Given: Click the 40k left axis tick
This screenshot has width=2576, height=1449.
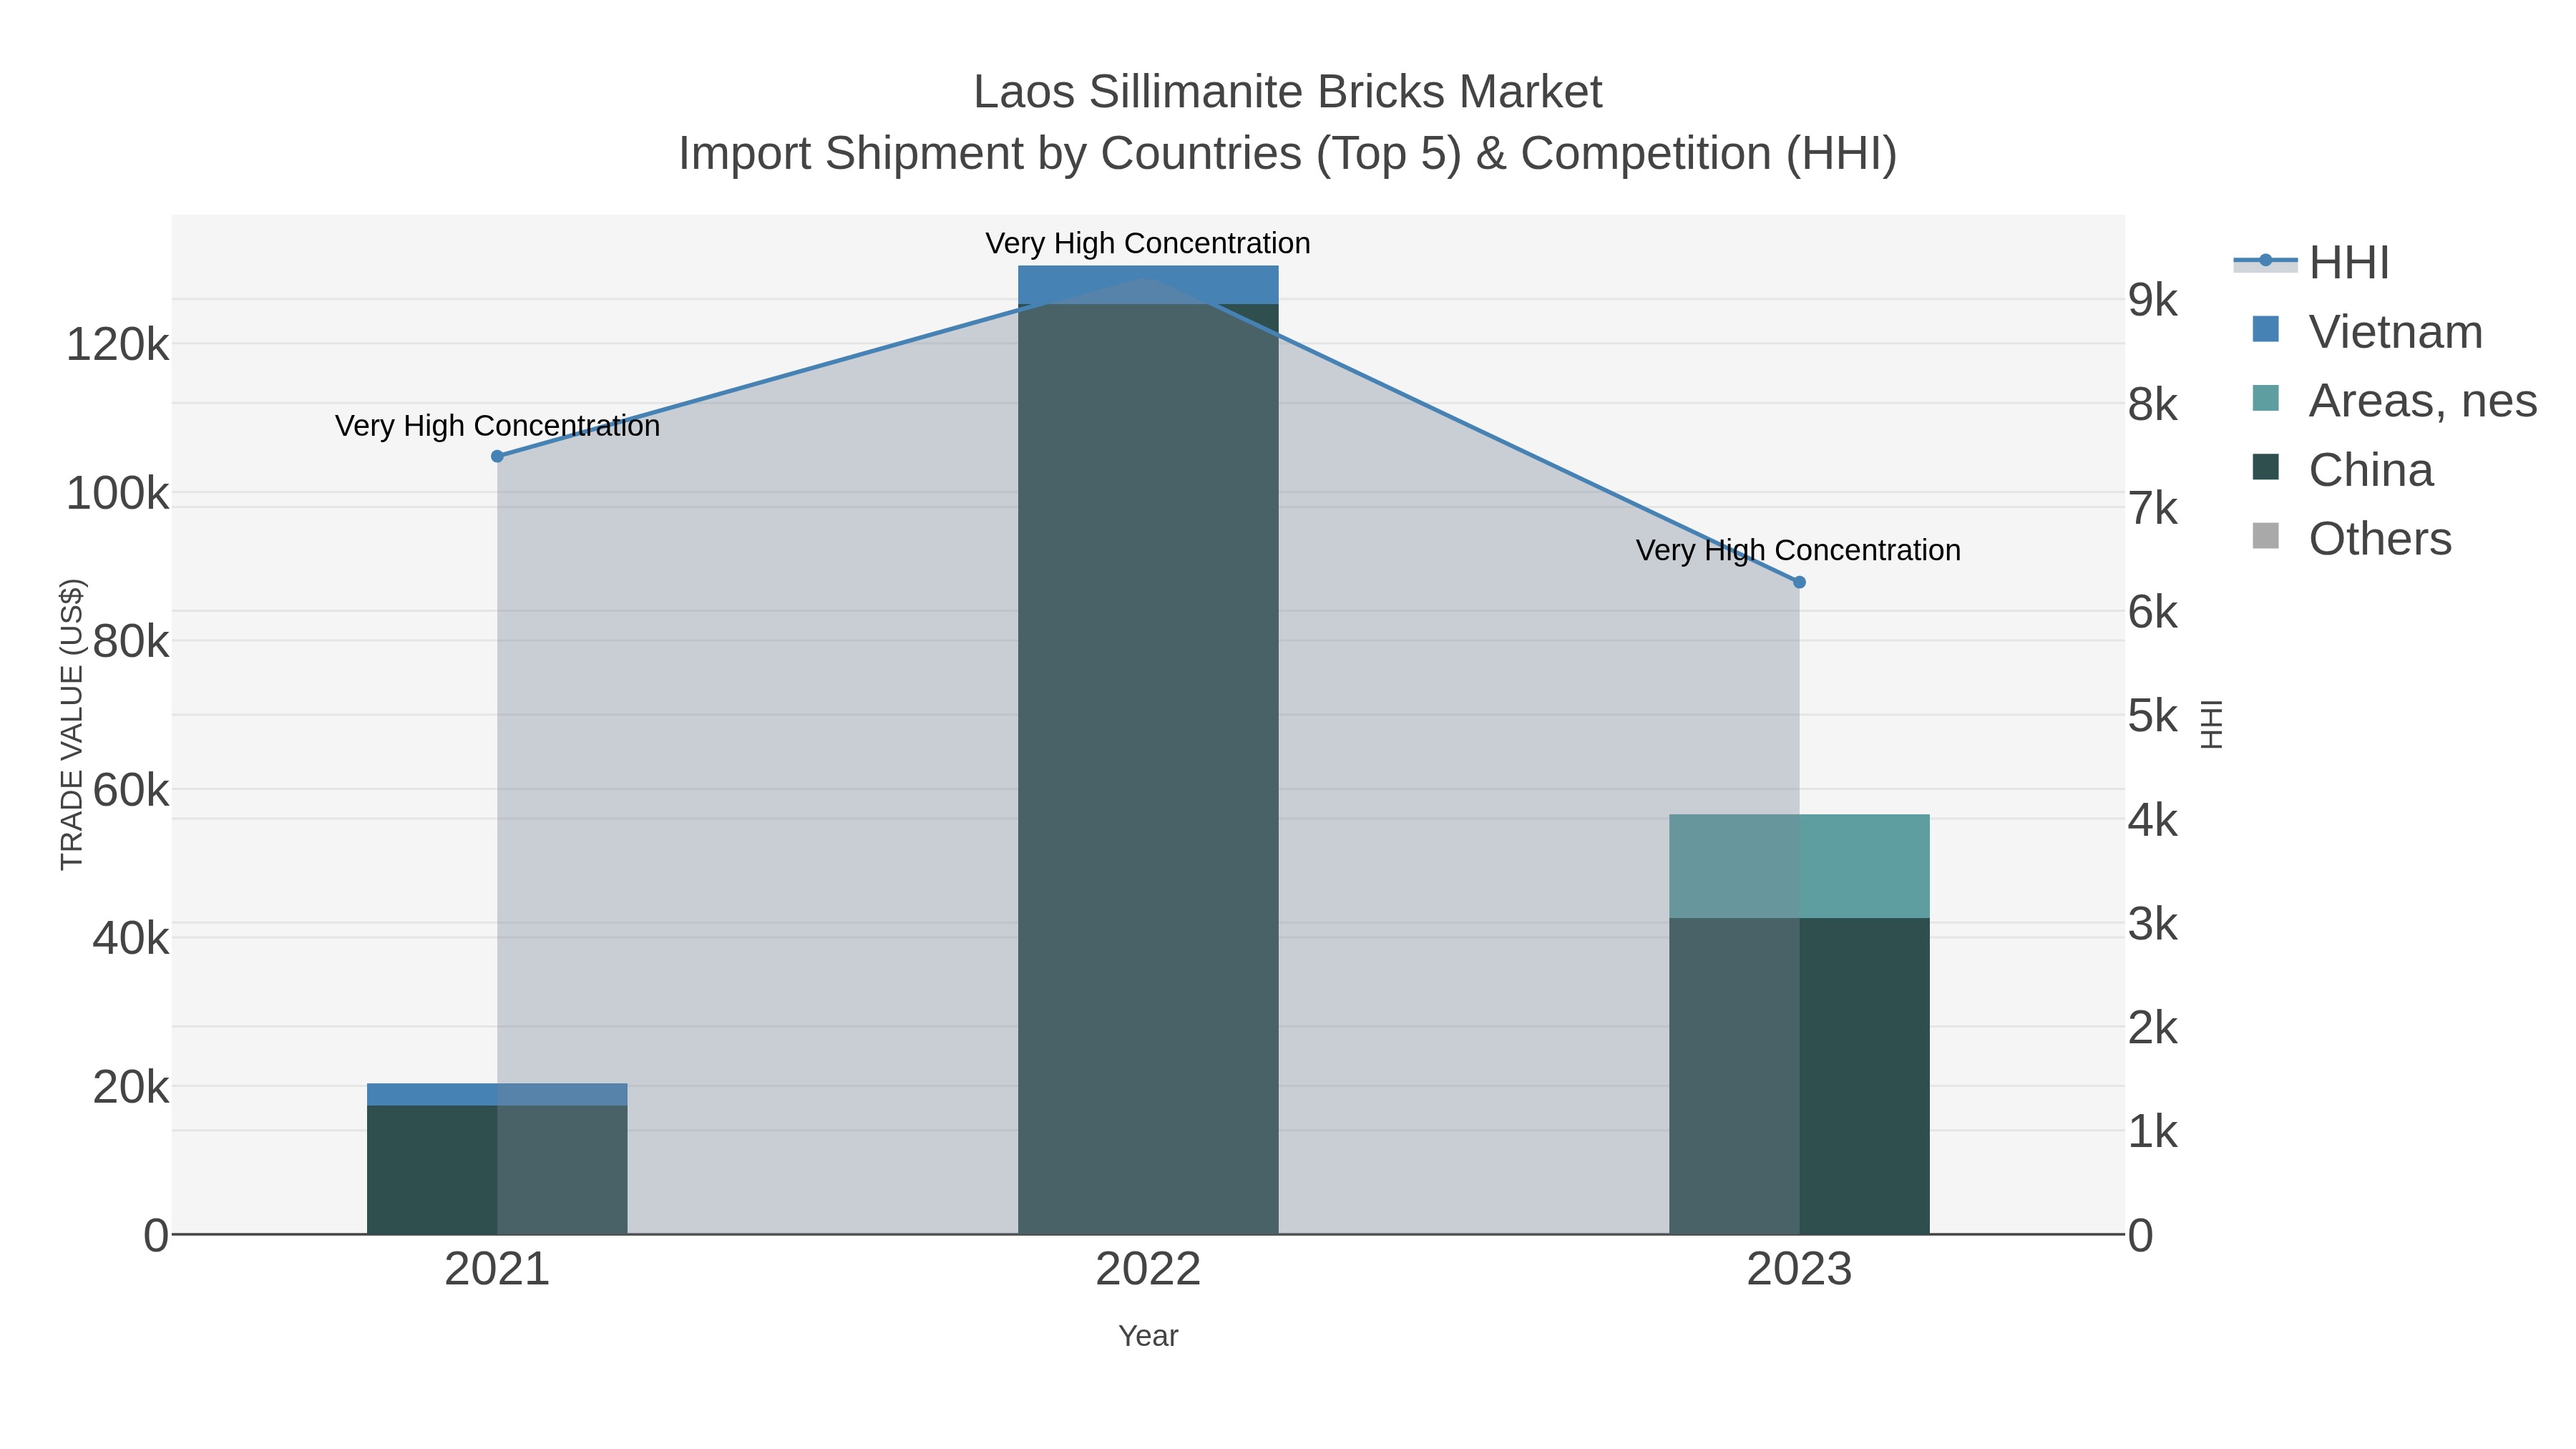Looking at the screenshot, I should [131, 939].
